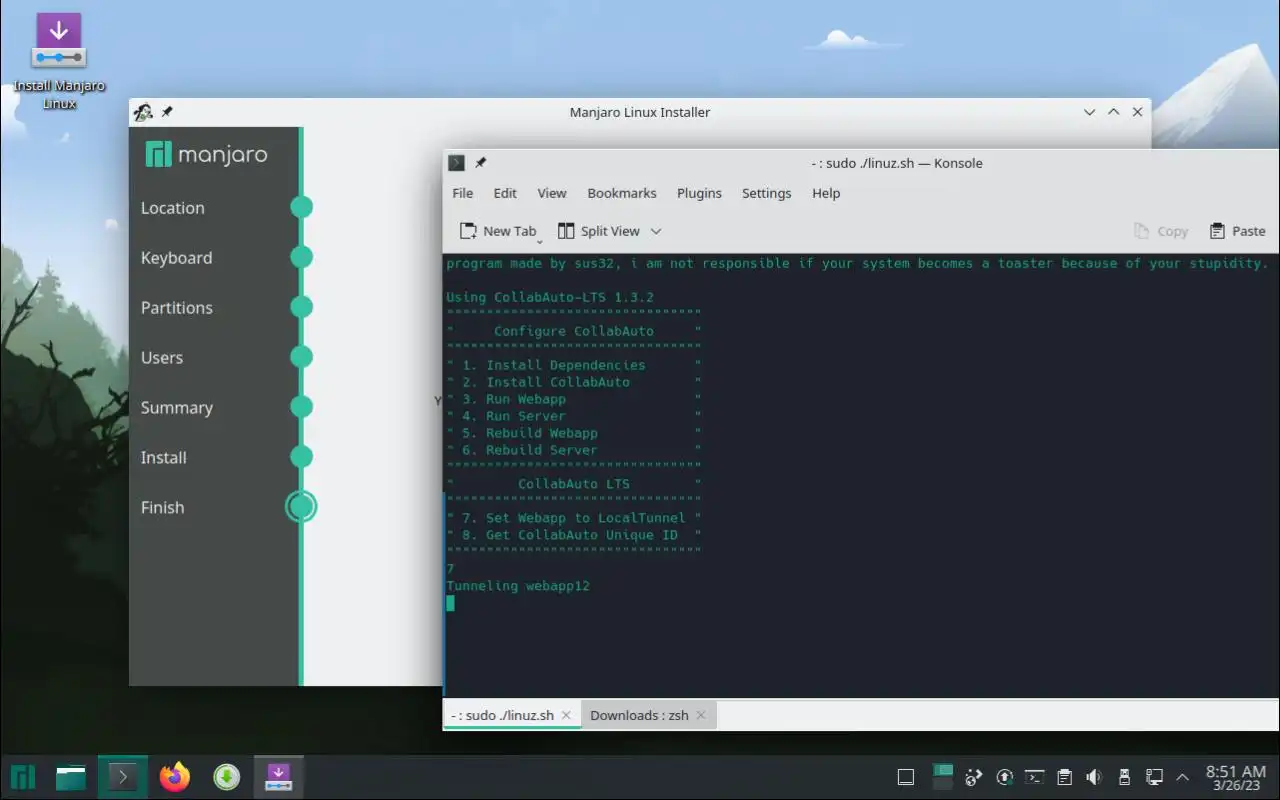Screen dimensions: 1280x800
Task: Select Location step in installer sidebar
Action: click(172, 208)
